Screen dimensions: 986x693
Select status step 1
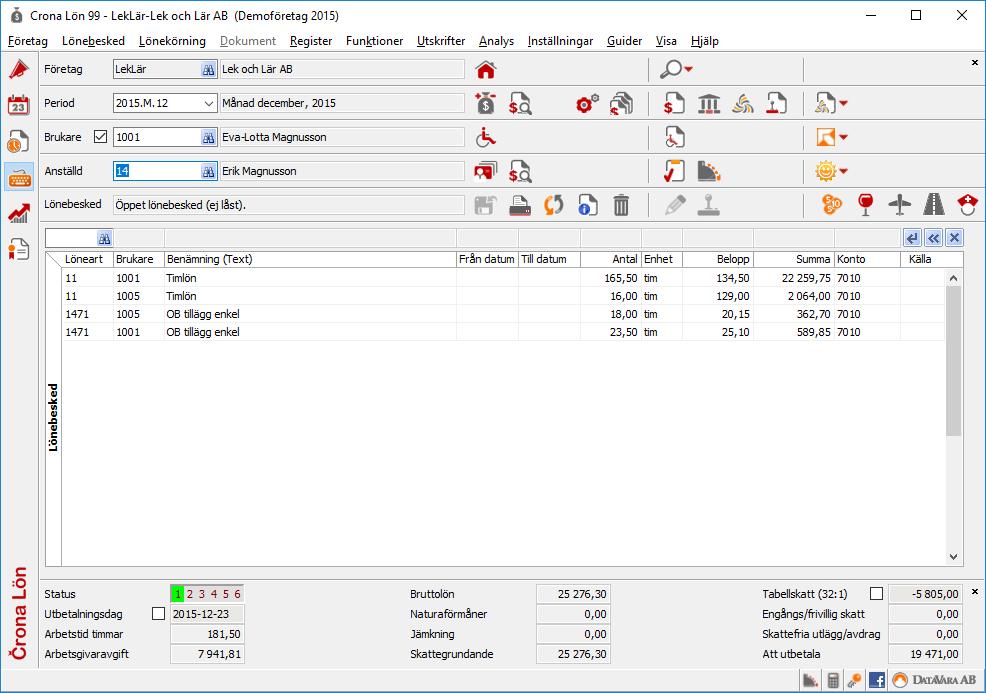pyautogui.click(x=178, y=594)
